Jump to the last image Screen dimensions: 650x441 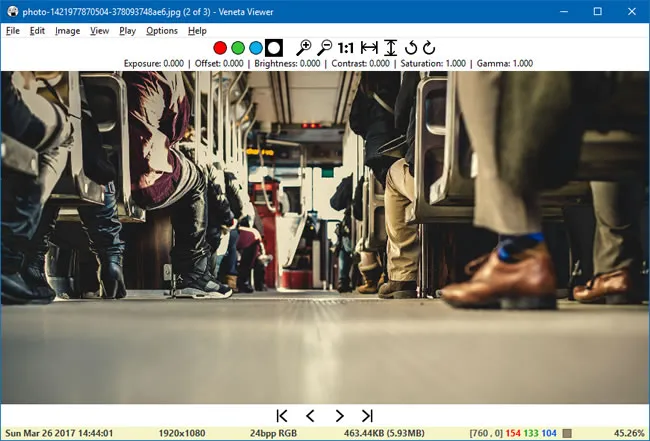(x=367, y=416)
